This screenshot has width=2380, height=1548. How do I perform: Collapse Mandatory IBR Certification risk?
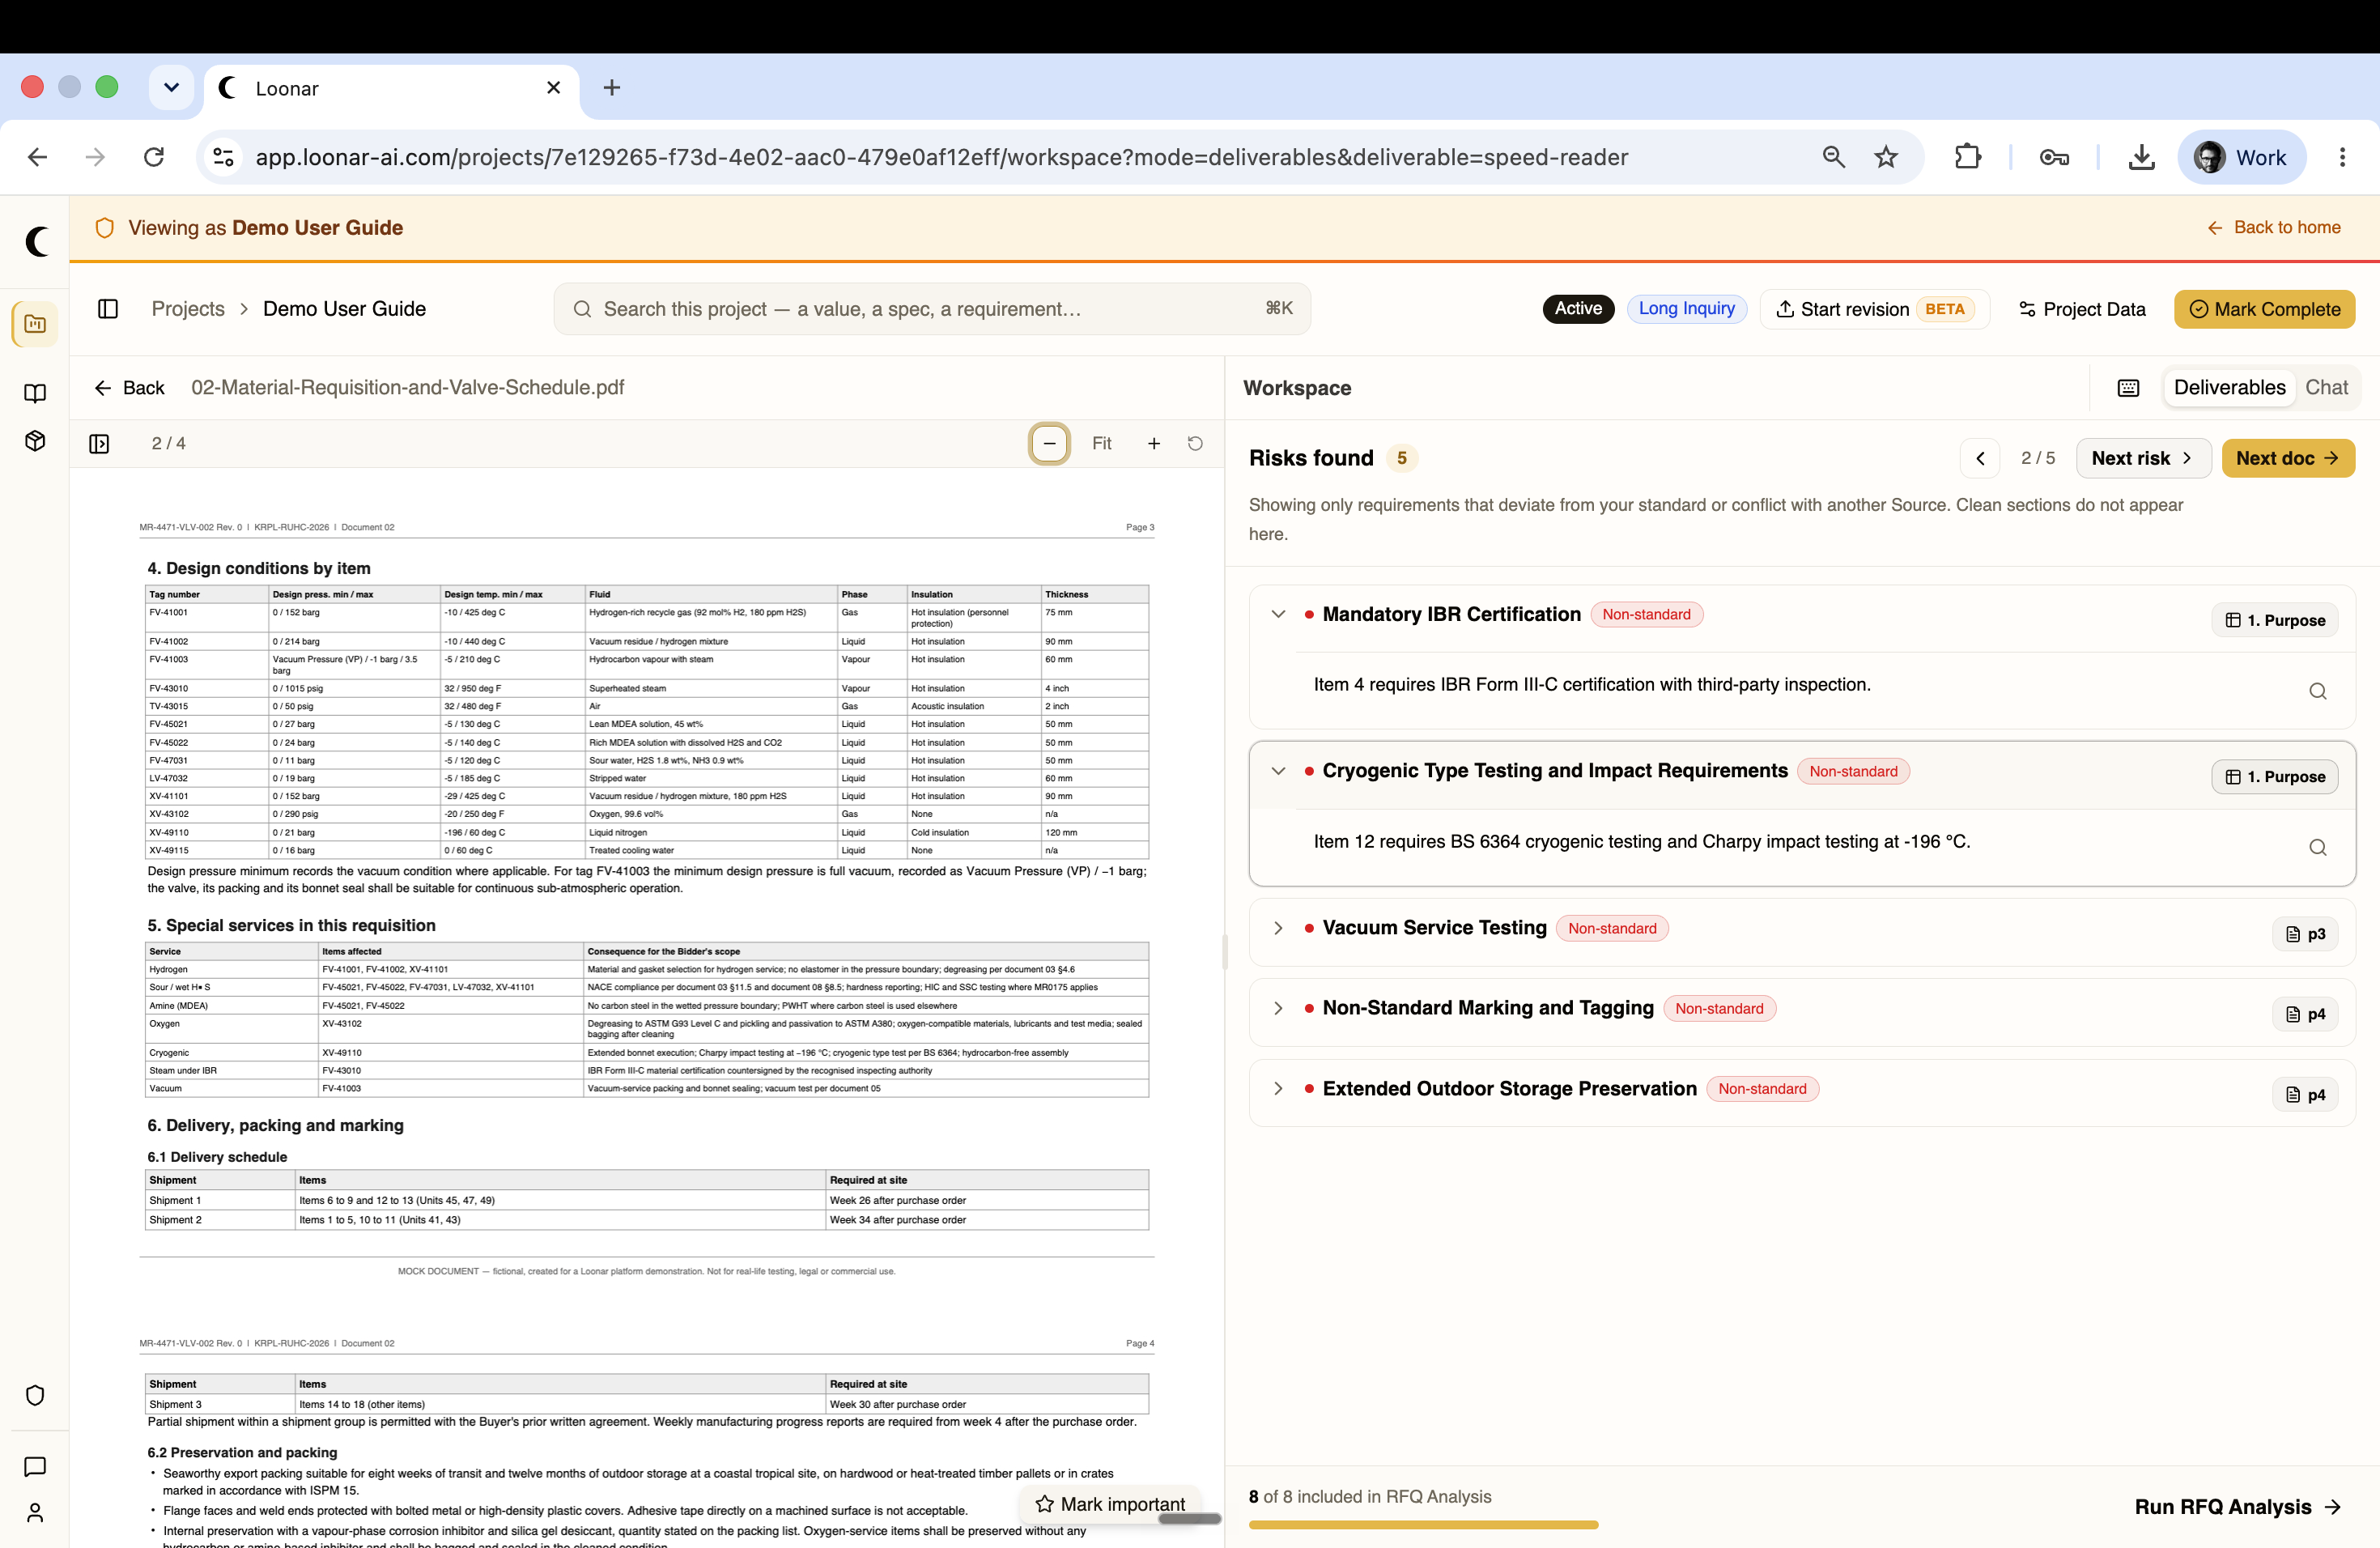[x=1278, y=614]
